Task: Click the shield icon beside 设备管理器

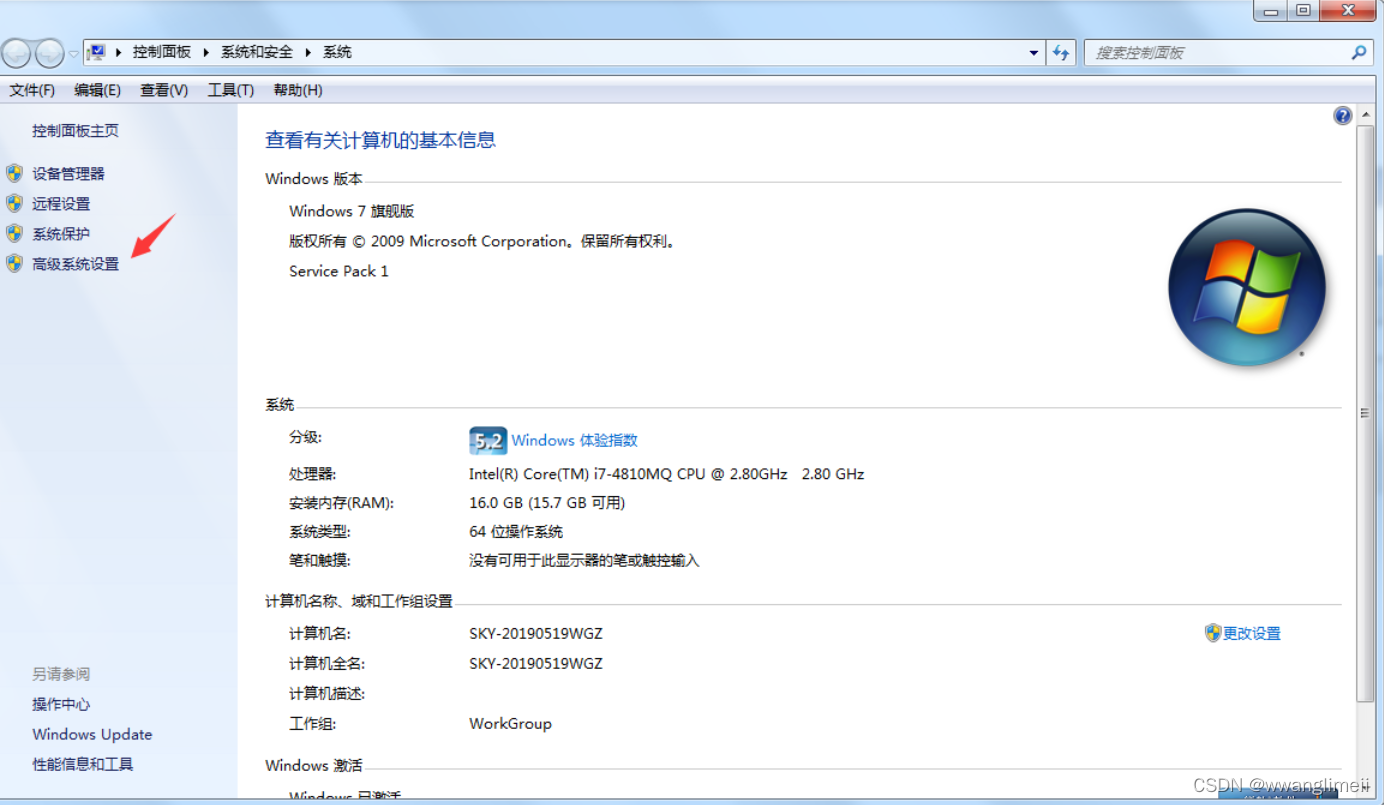Action: point(14,173)
